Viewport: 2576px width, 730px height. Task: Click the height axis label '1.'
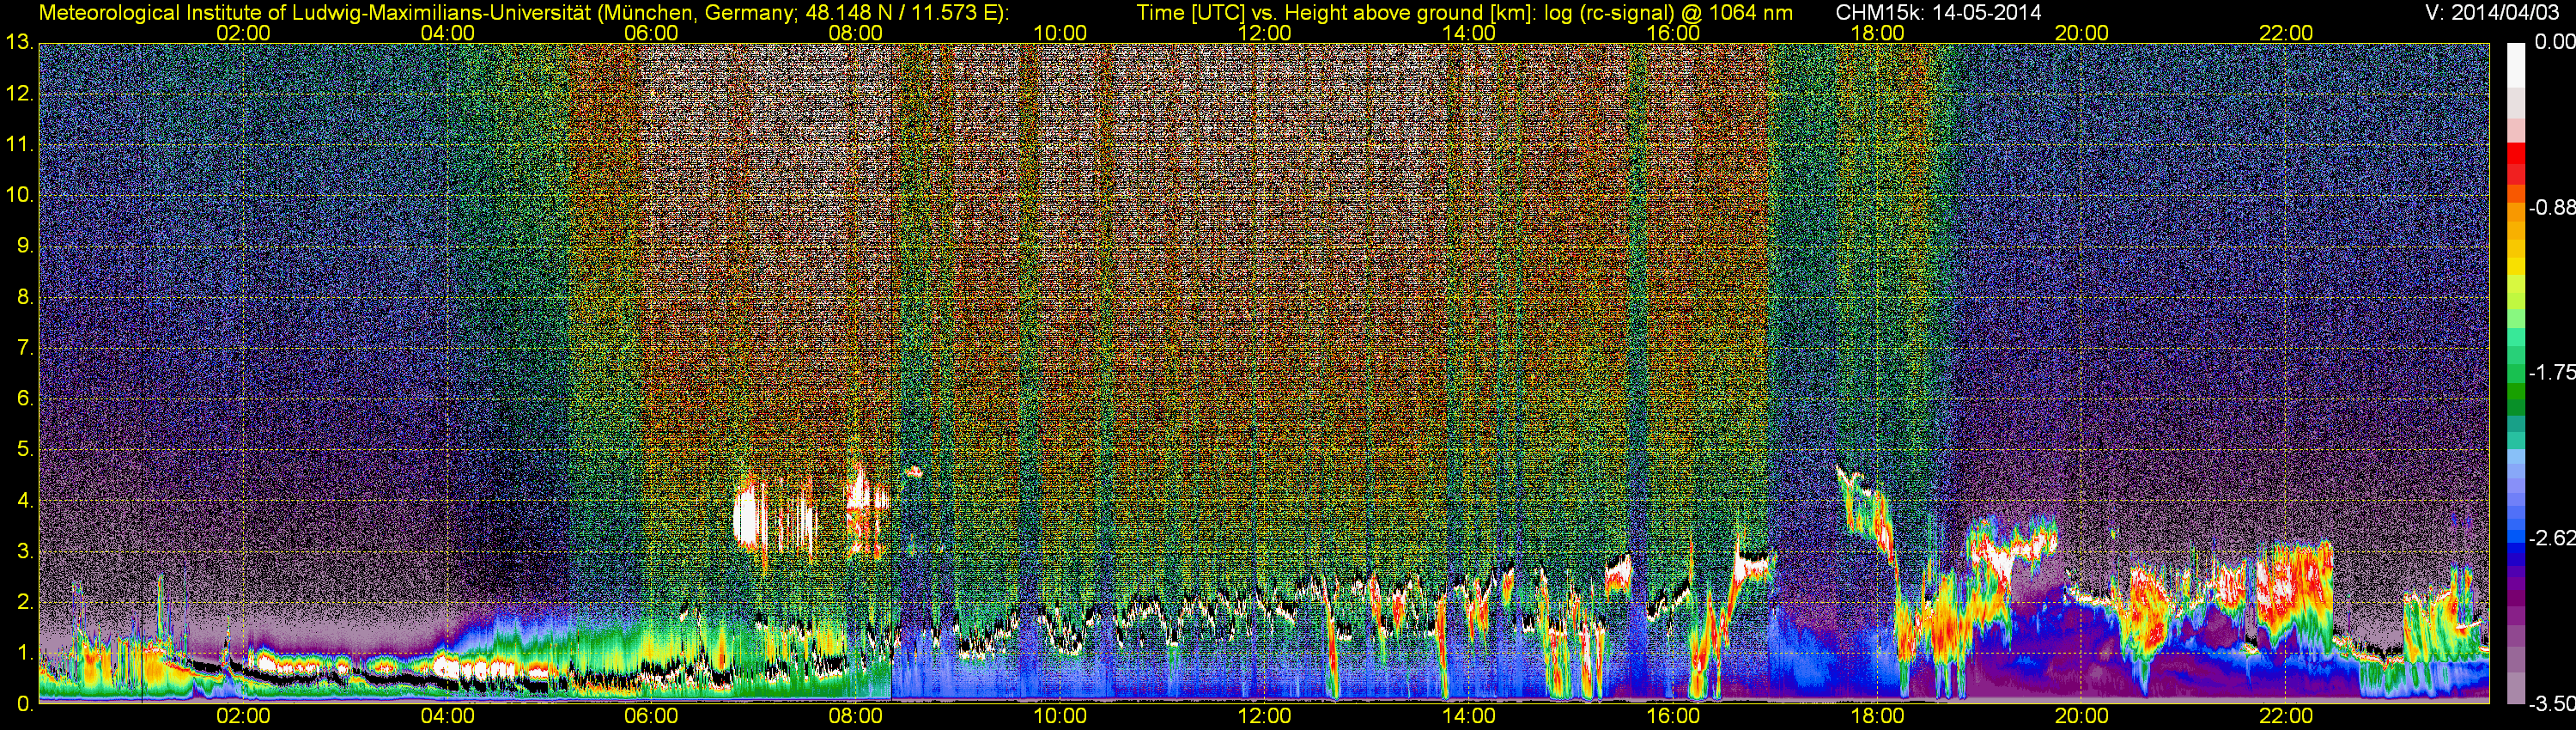point(25,653)
